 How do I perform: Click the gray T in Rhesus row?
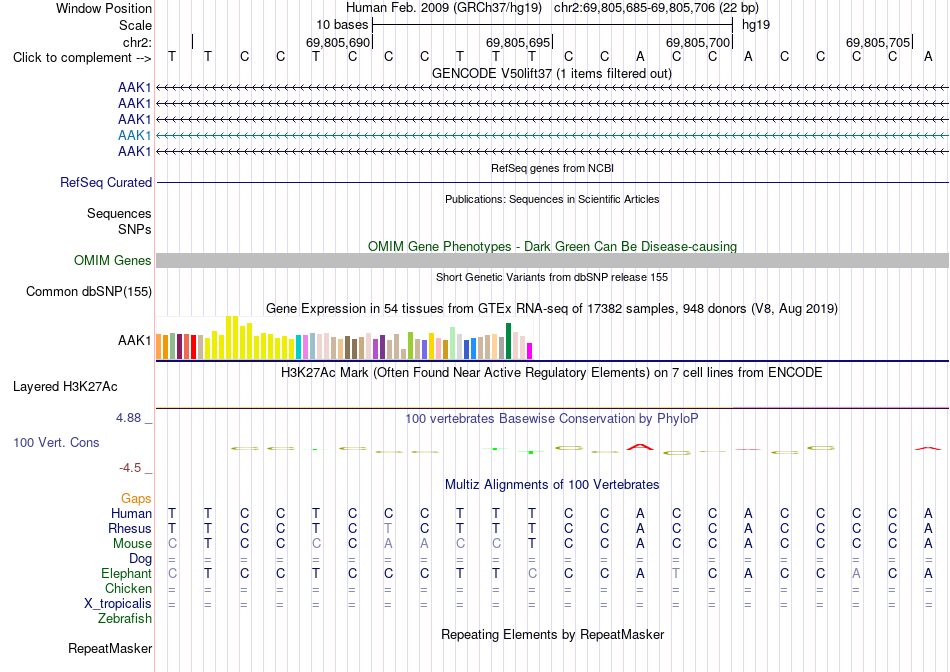pyautogui.click(x=388, y=528)
